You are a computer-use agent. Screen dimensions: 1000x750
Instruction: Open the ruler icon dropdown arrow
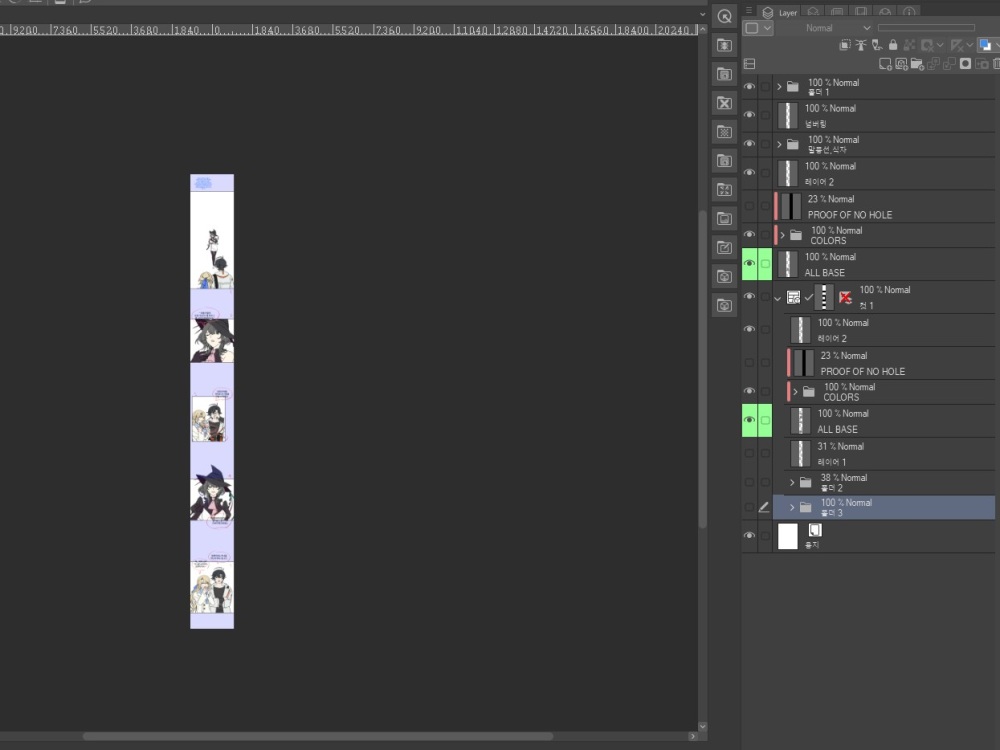coord(969,45)
